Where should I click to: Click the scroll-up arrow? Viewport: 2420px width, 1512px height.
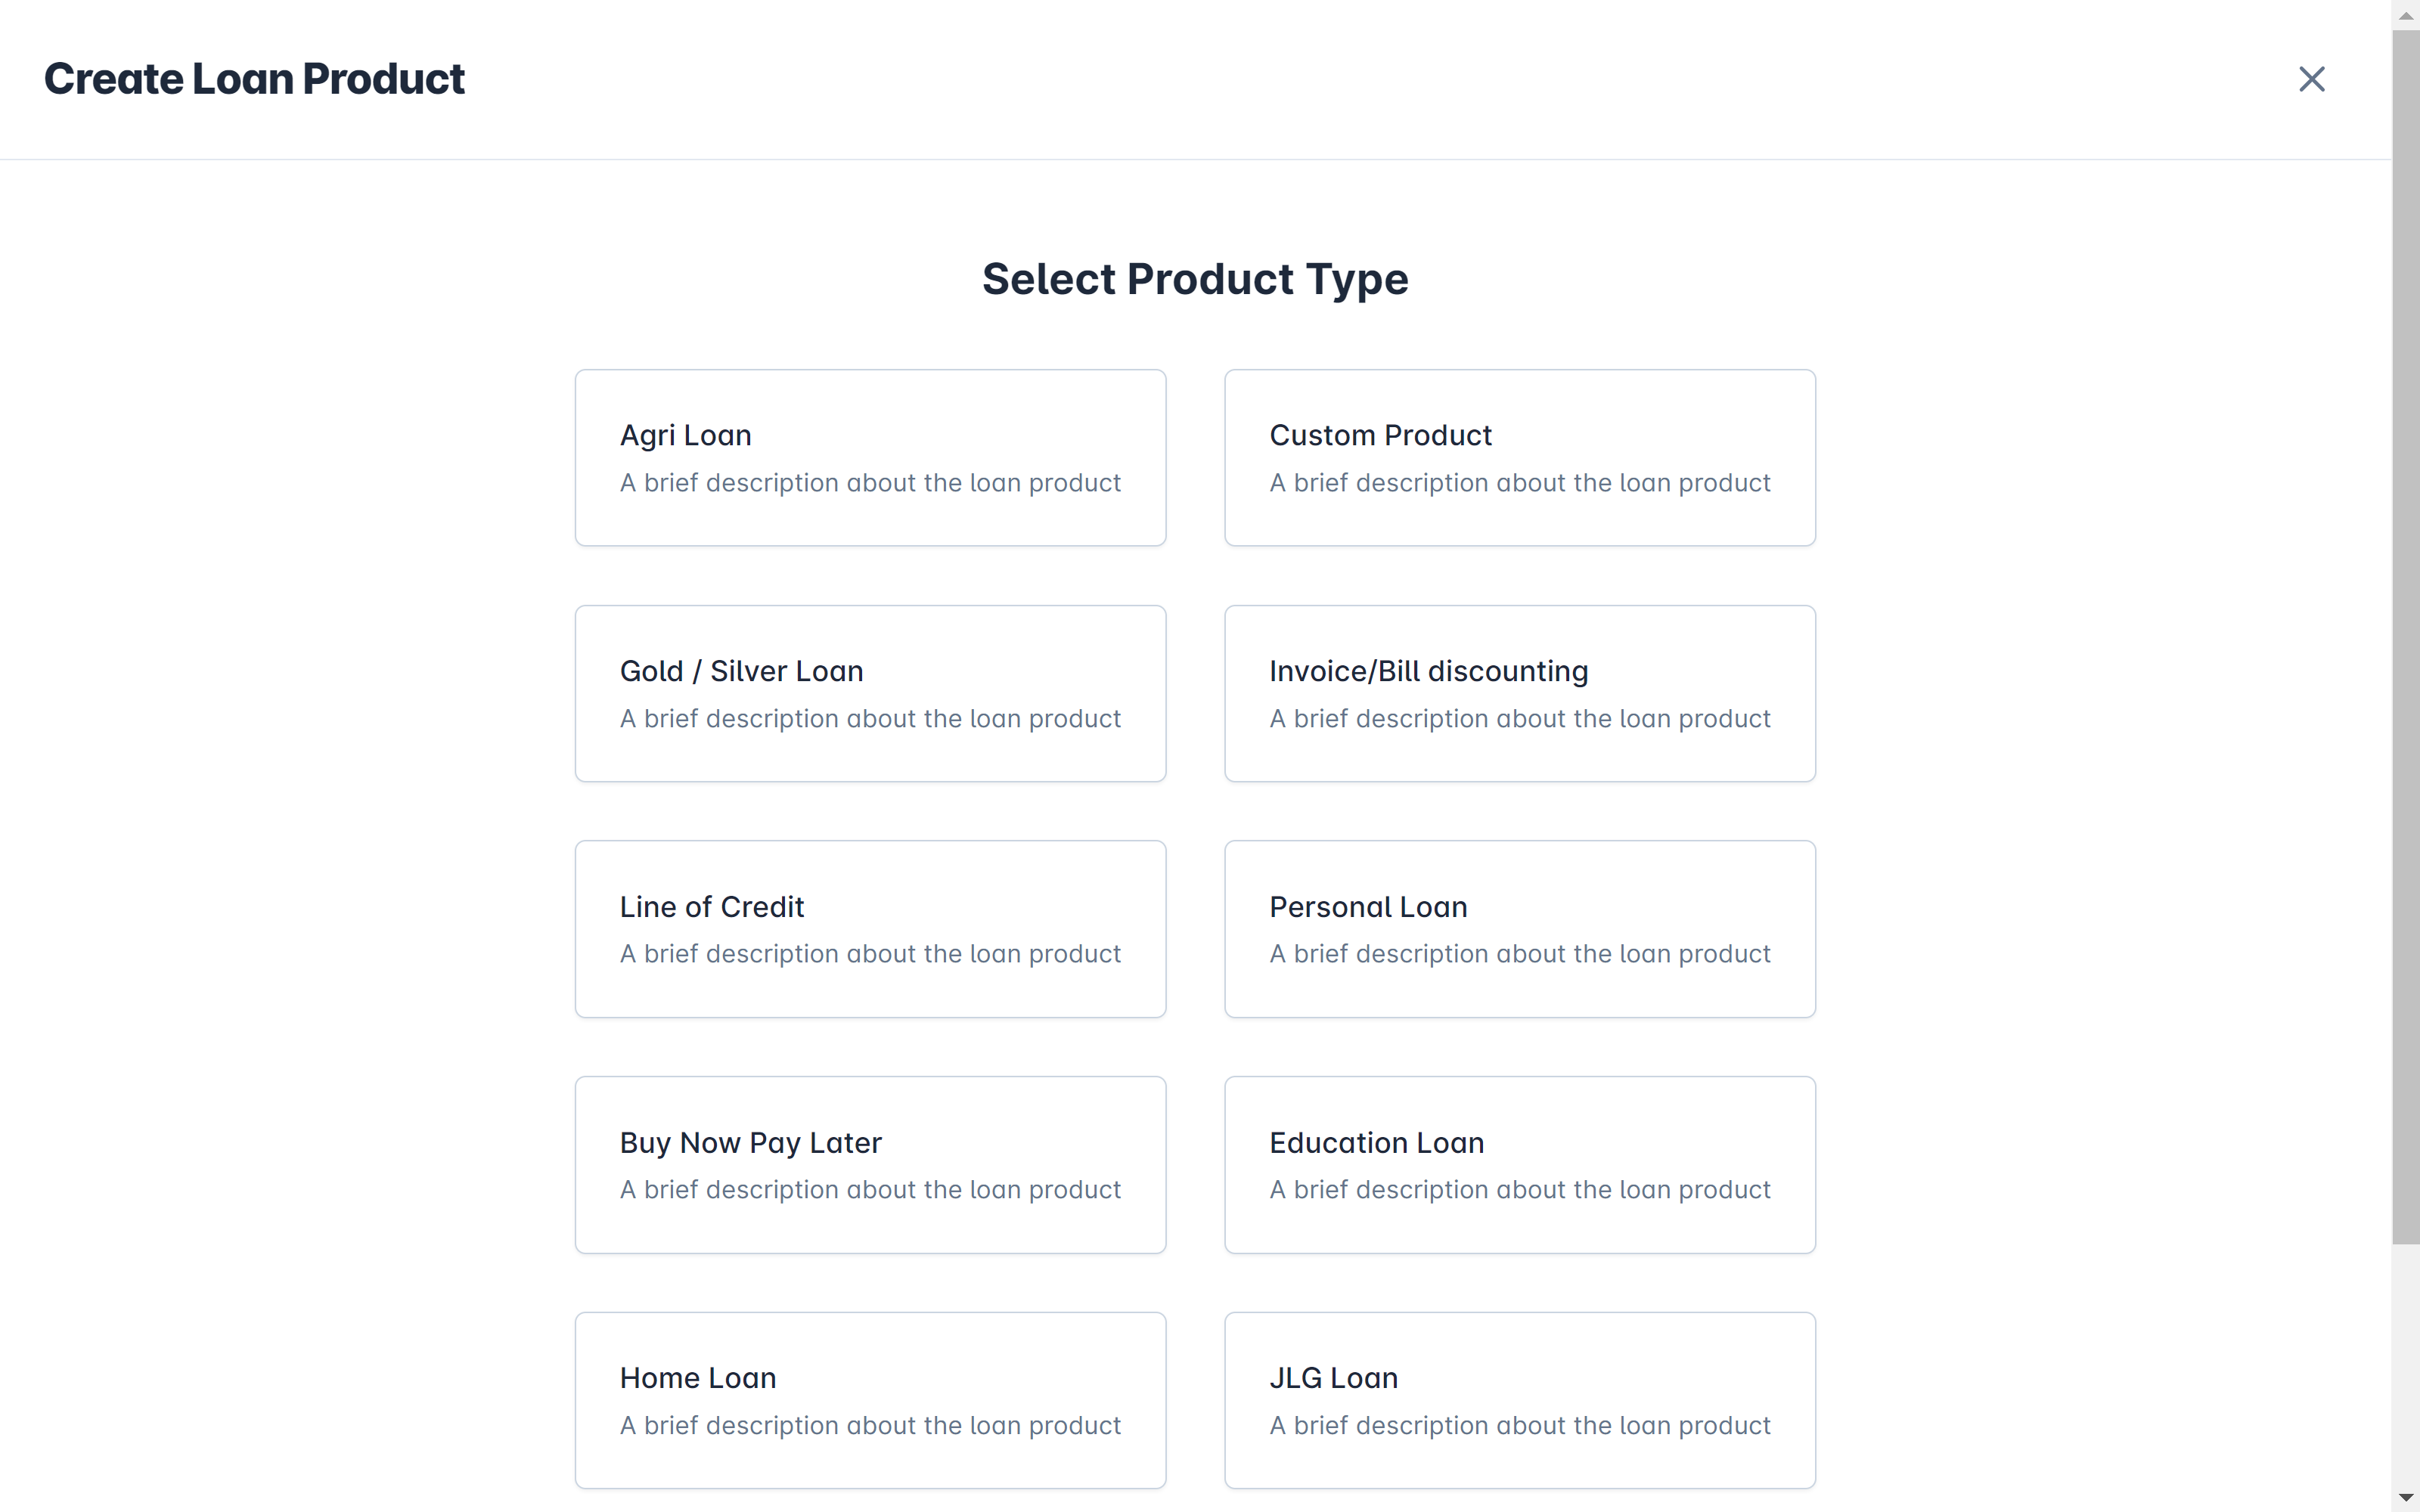2404,14
